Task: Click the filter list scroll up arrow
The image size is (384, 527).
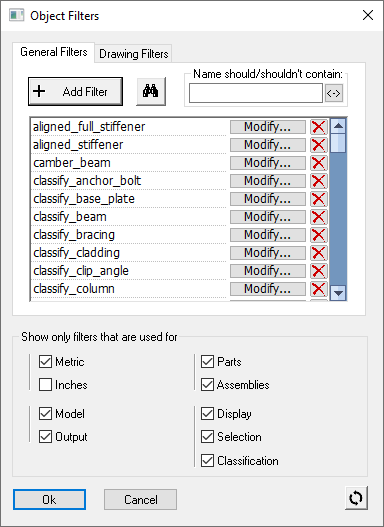Action: click(338, 126)
